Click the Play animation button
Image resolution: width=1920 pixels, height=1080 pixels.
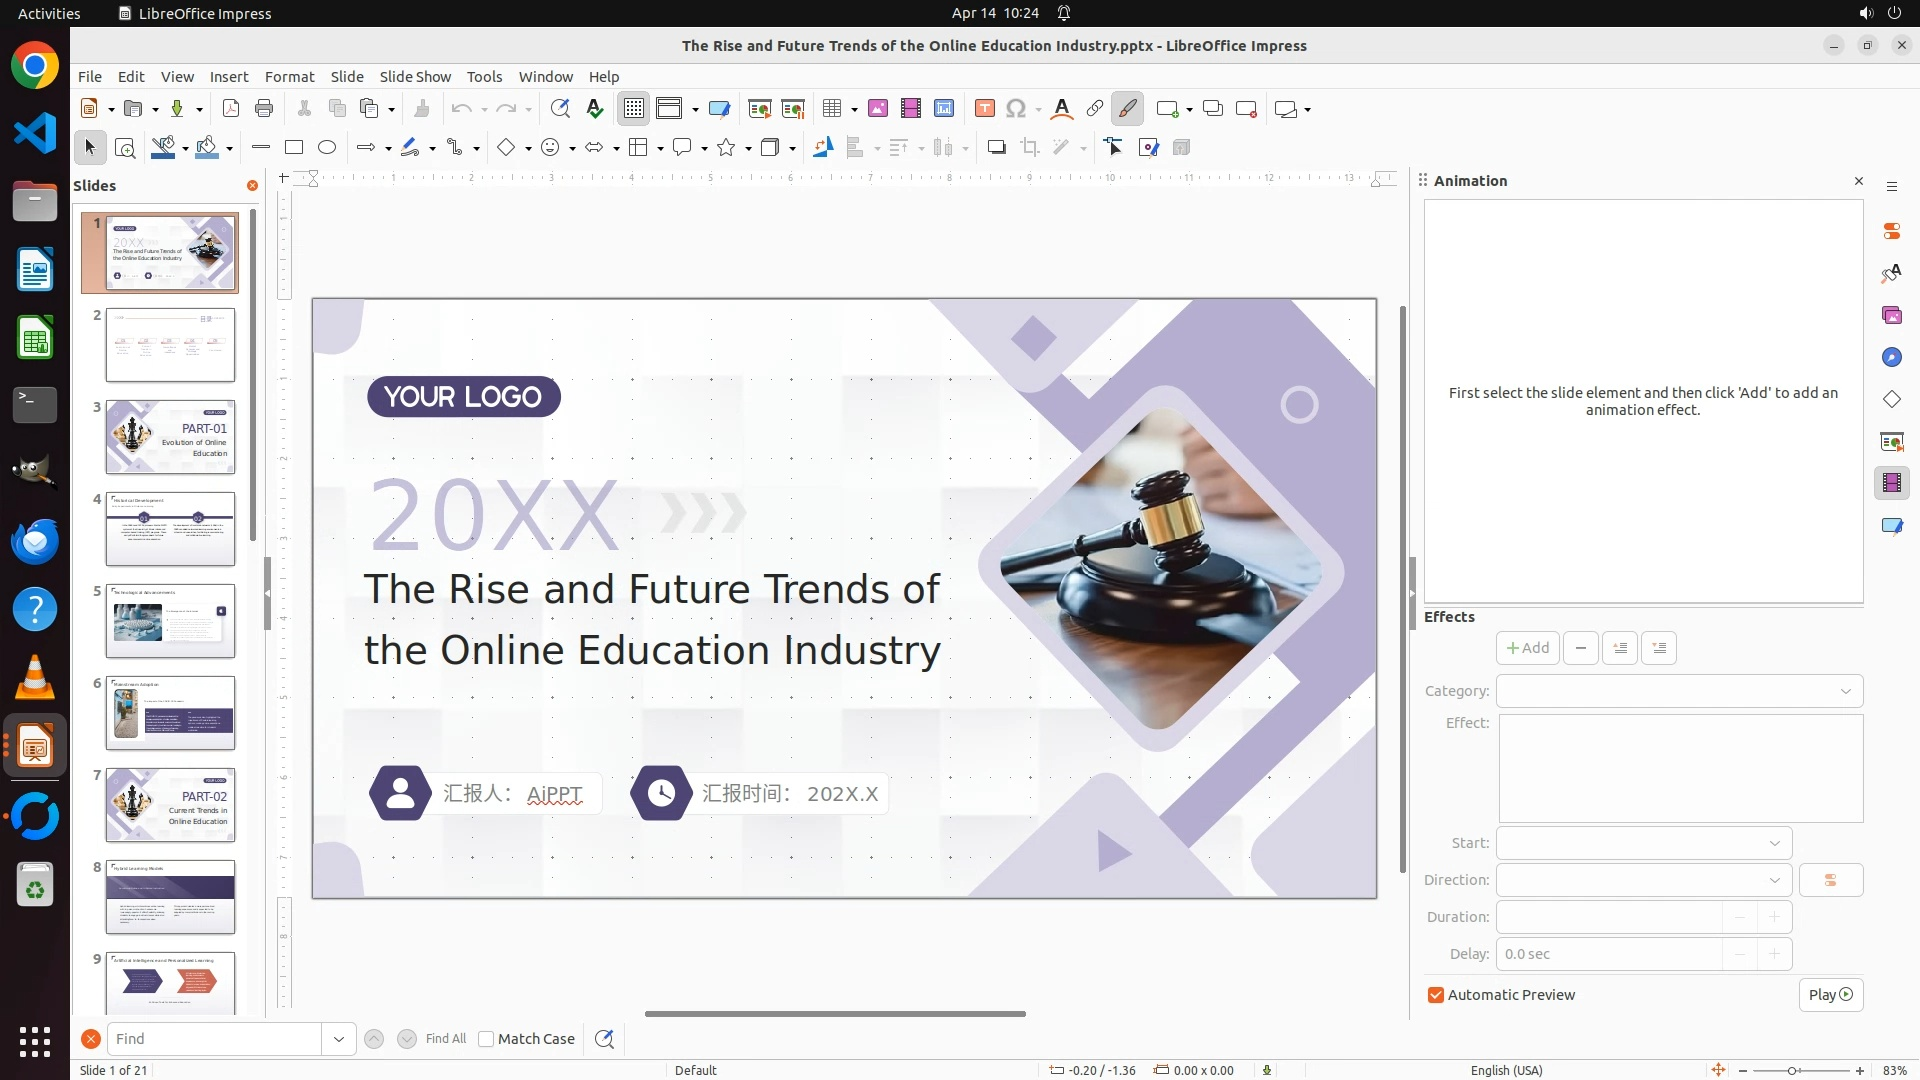coord(1830,995)
